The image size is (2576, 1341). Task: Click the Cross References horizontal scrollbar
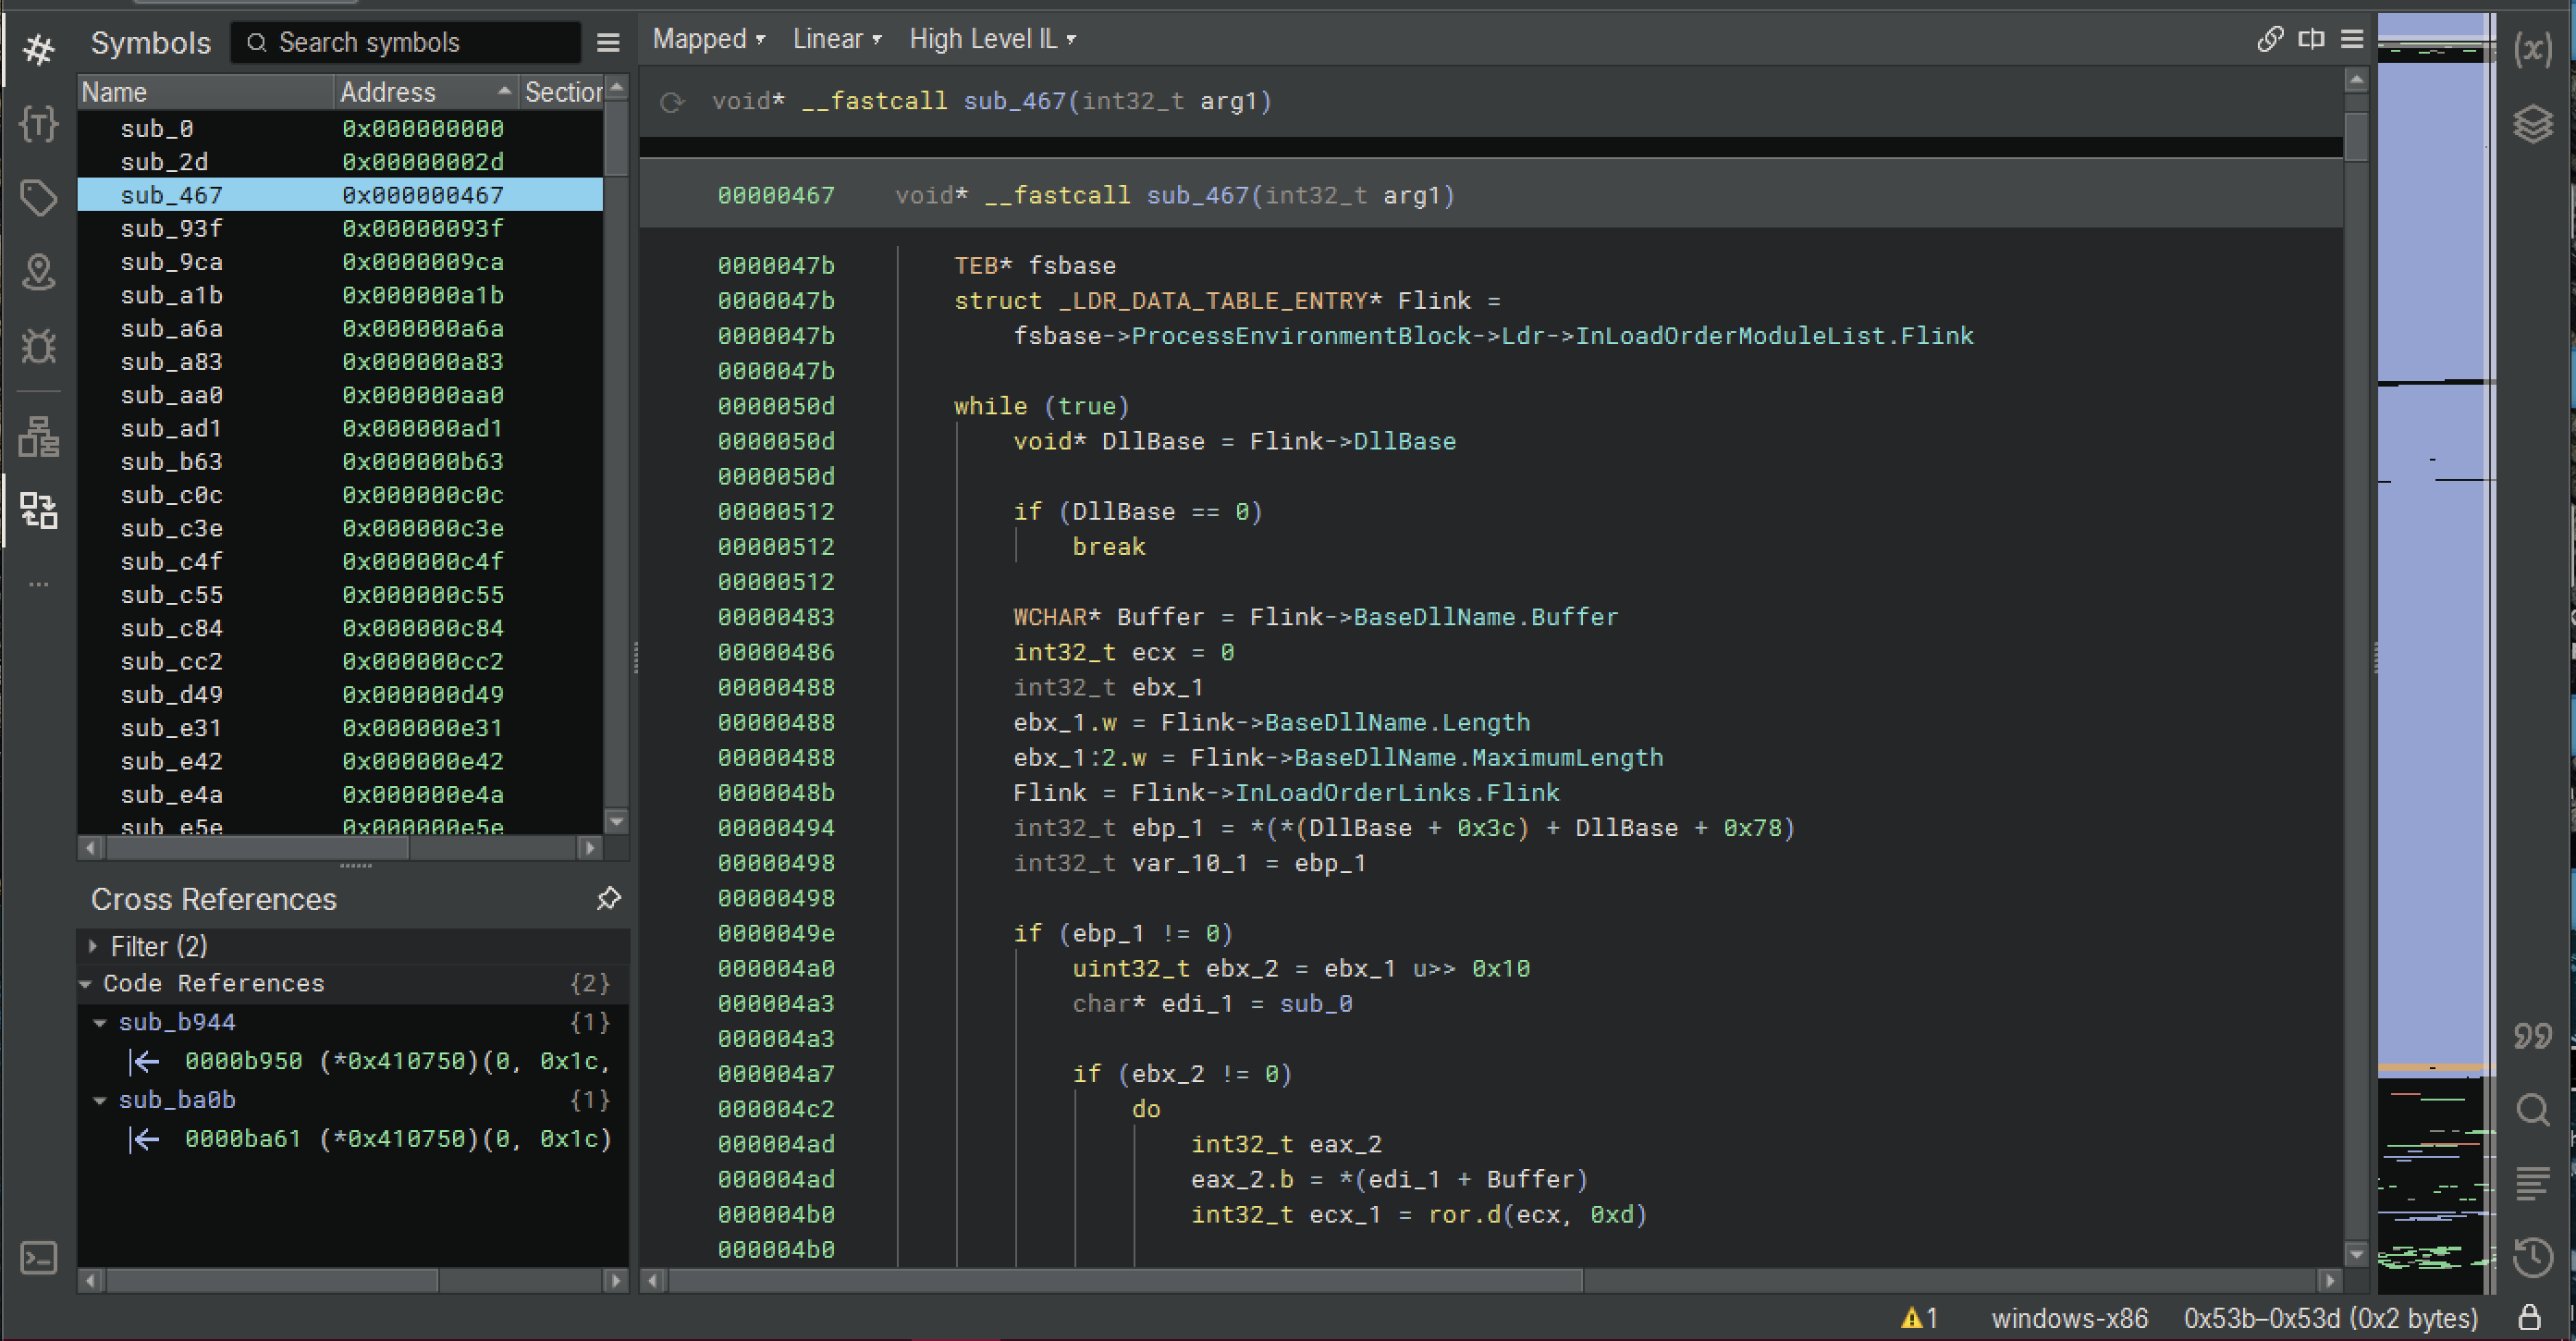[x=272, y=1281]
